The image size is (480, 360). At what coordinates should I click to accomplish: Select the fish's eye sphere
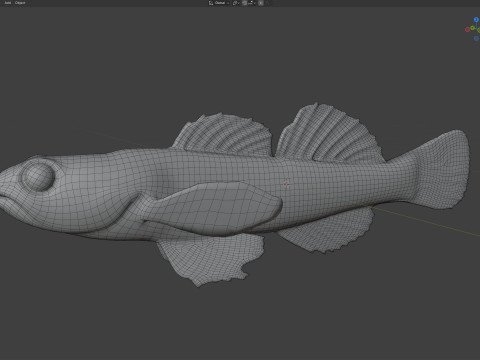tap(38, 176)
